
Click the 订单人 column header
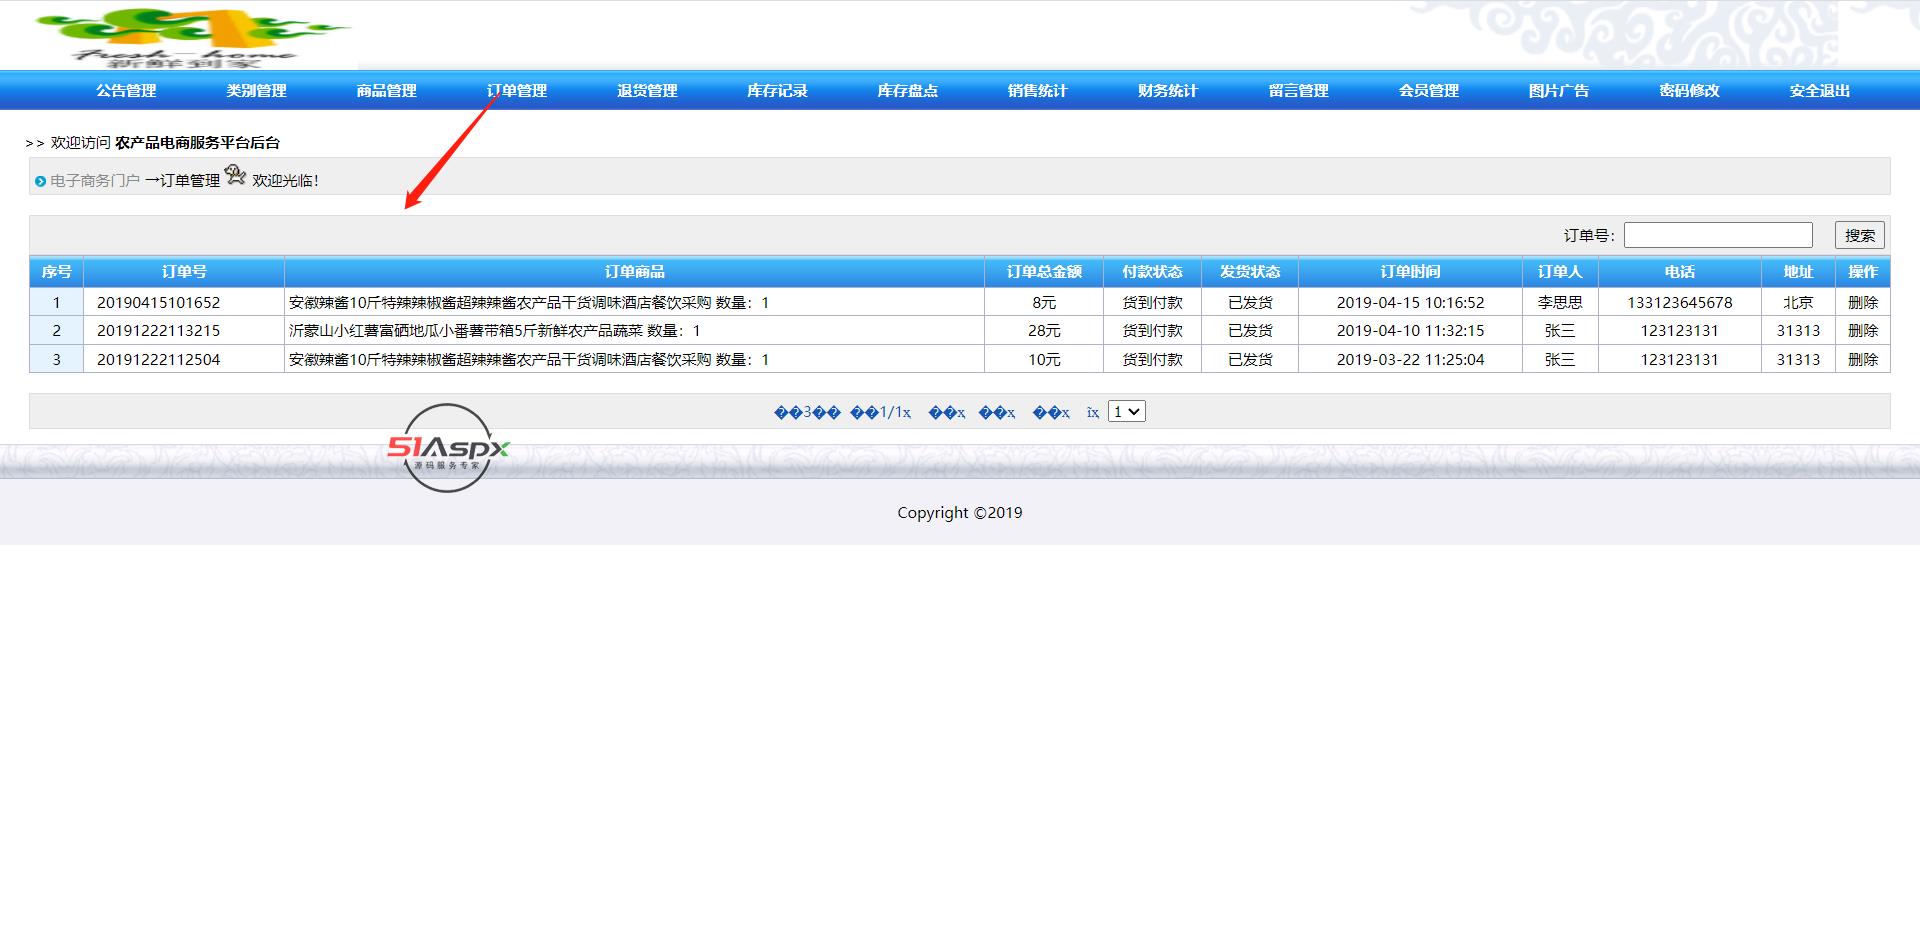coord(1560,272)
